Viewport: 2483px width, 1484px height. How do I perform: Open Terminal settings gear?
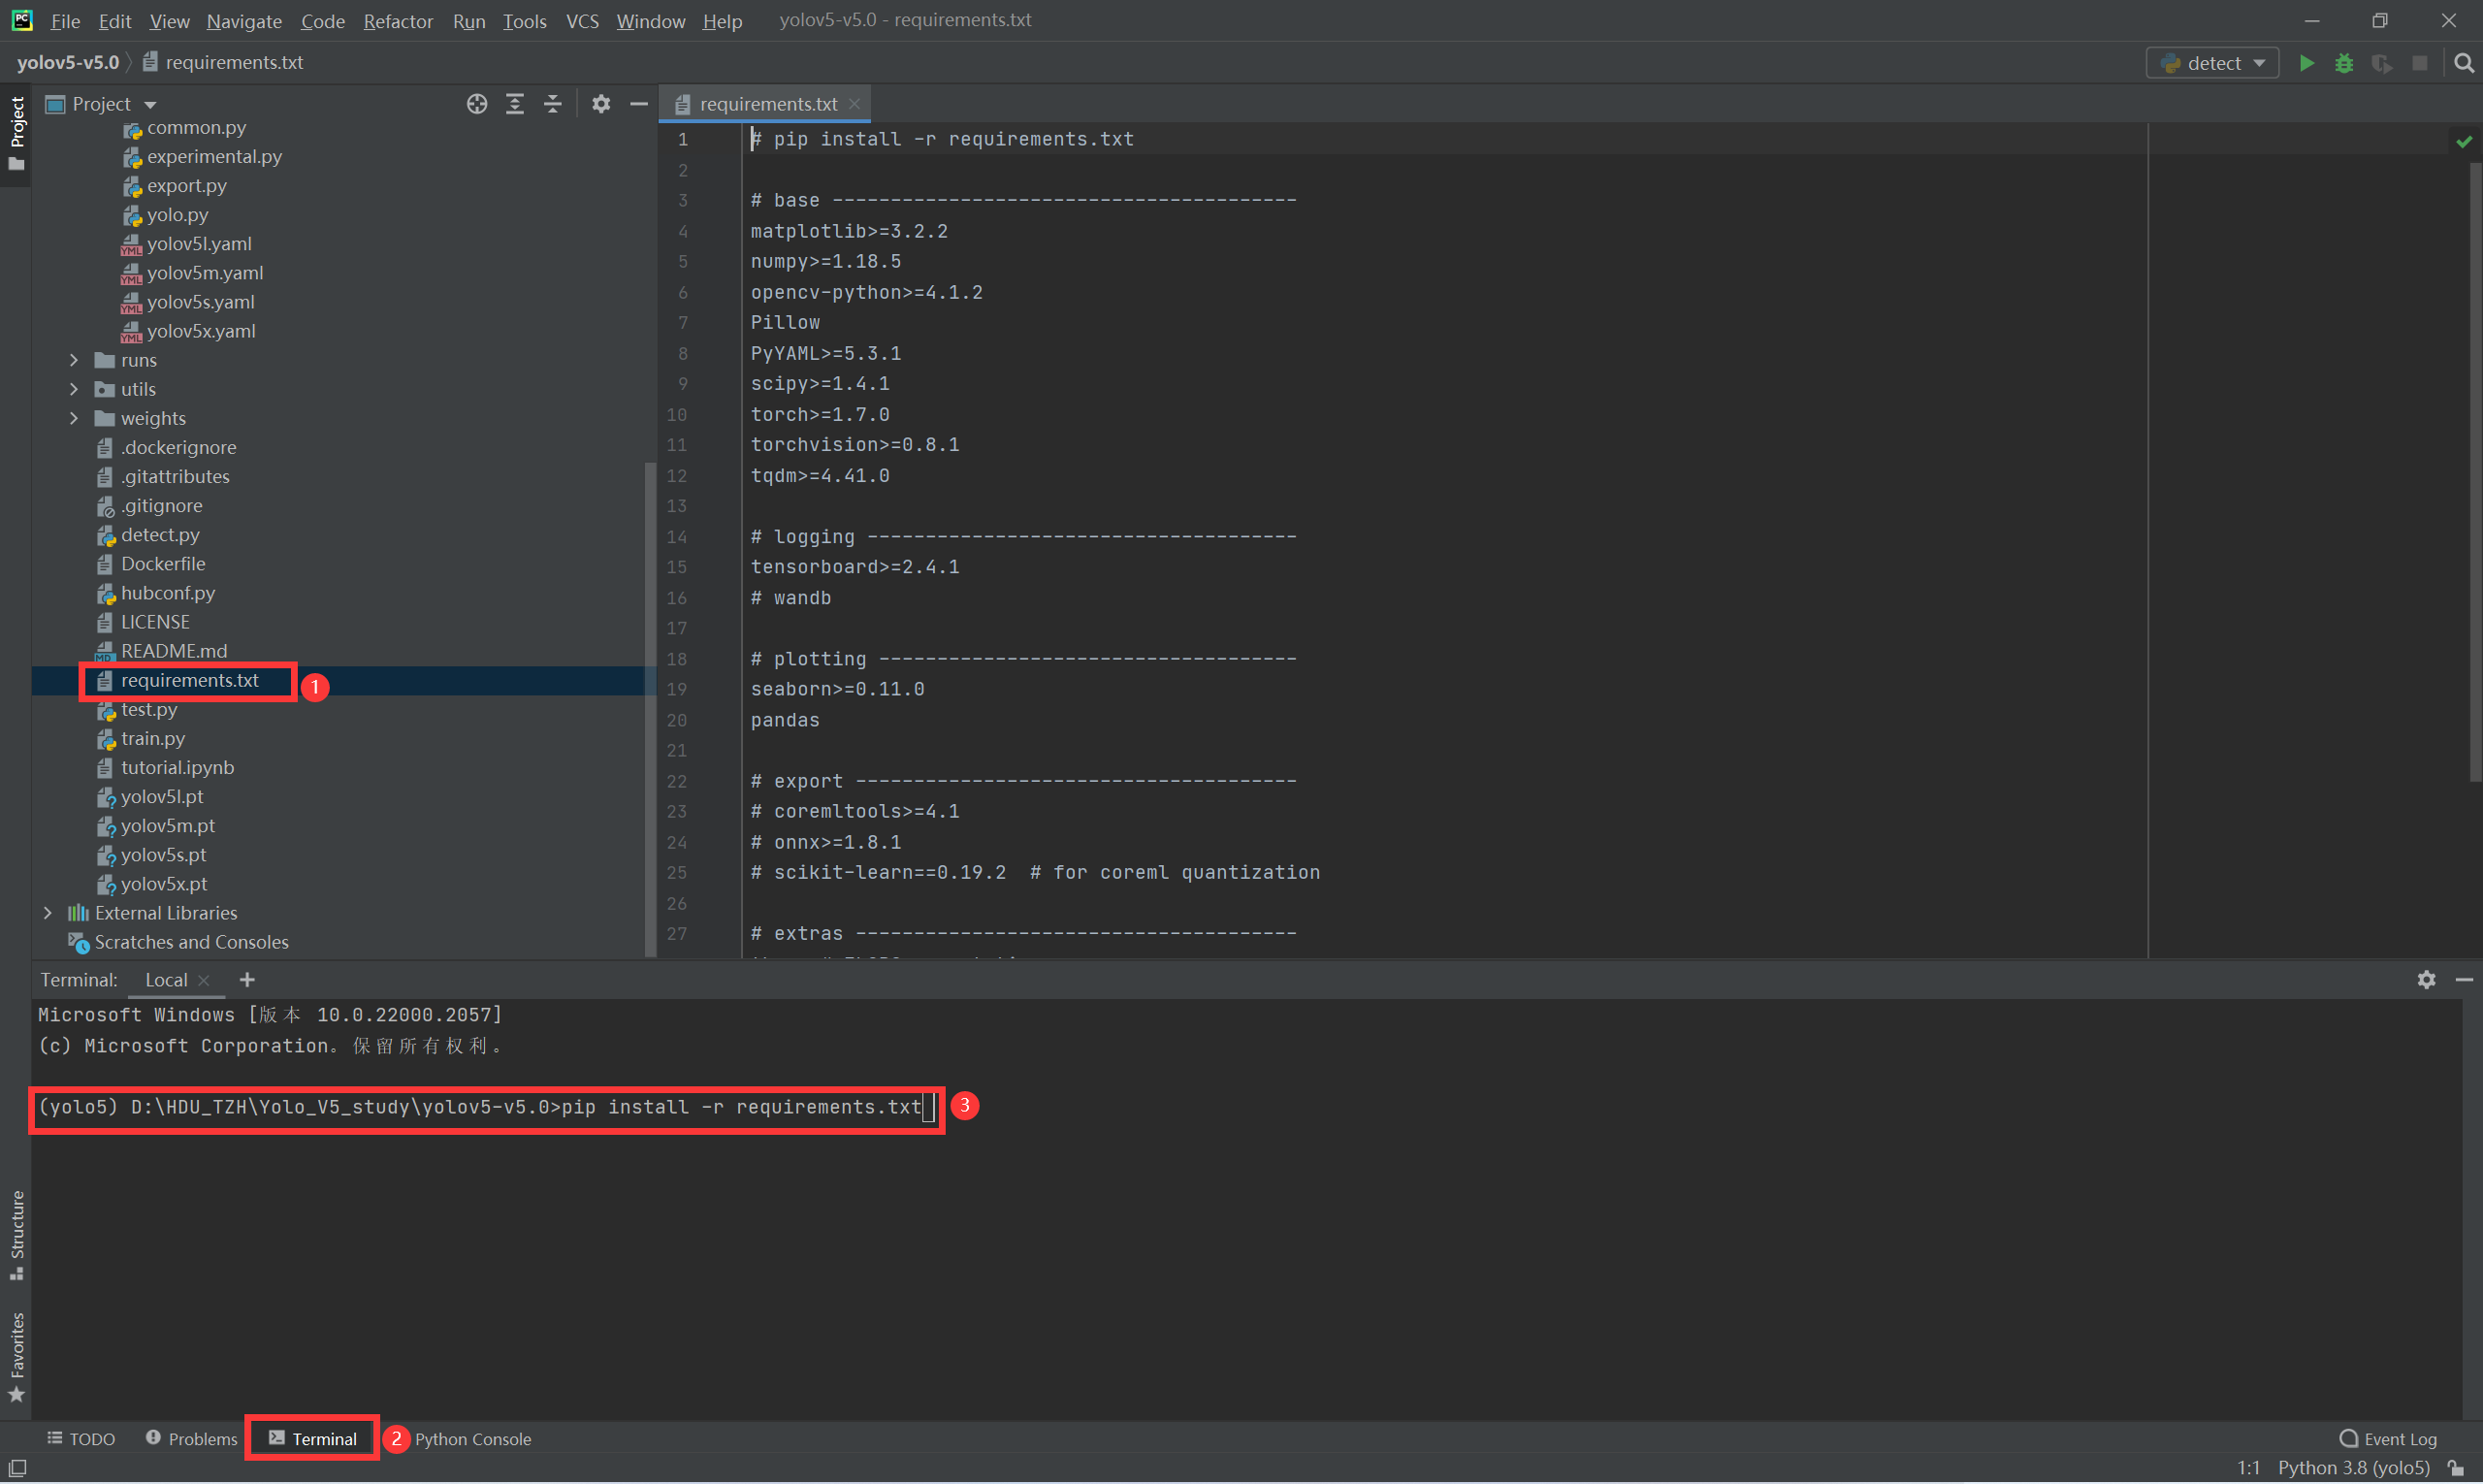coord(2427,980)
